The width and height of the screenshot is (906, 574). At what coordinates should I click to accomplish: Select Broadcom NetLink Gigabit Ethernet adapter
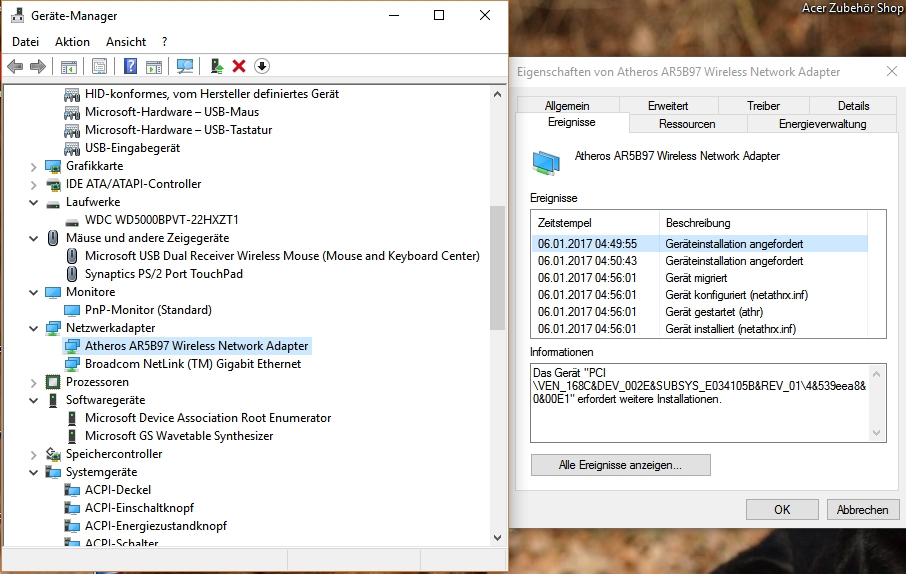(192, 364)
